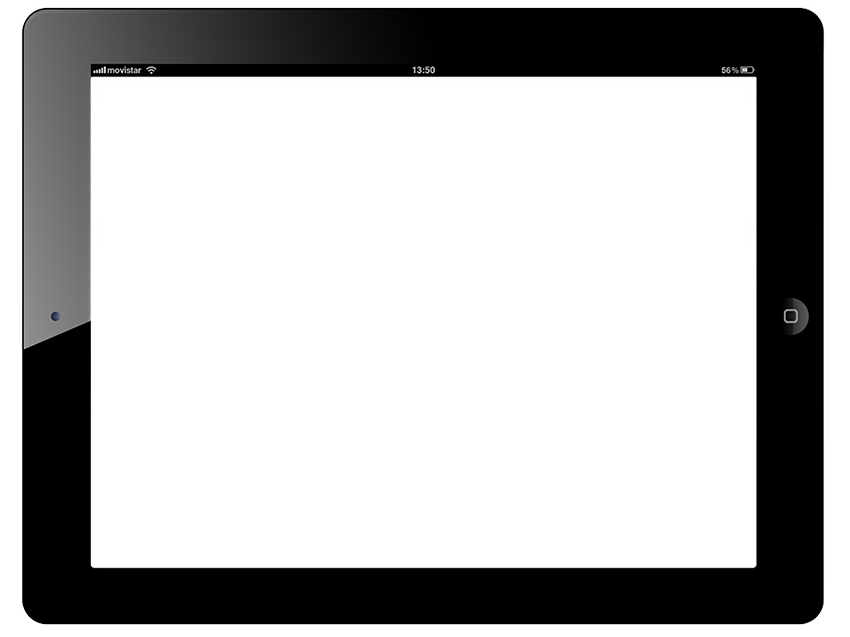The image size is (850, 637).
Task: Tap the movistar carrier label
Action: (125, 71)
